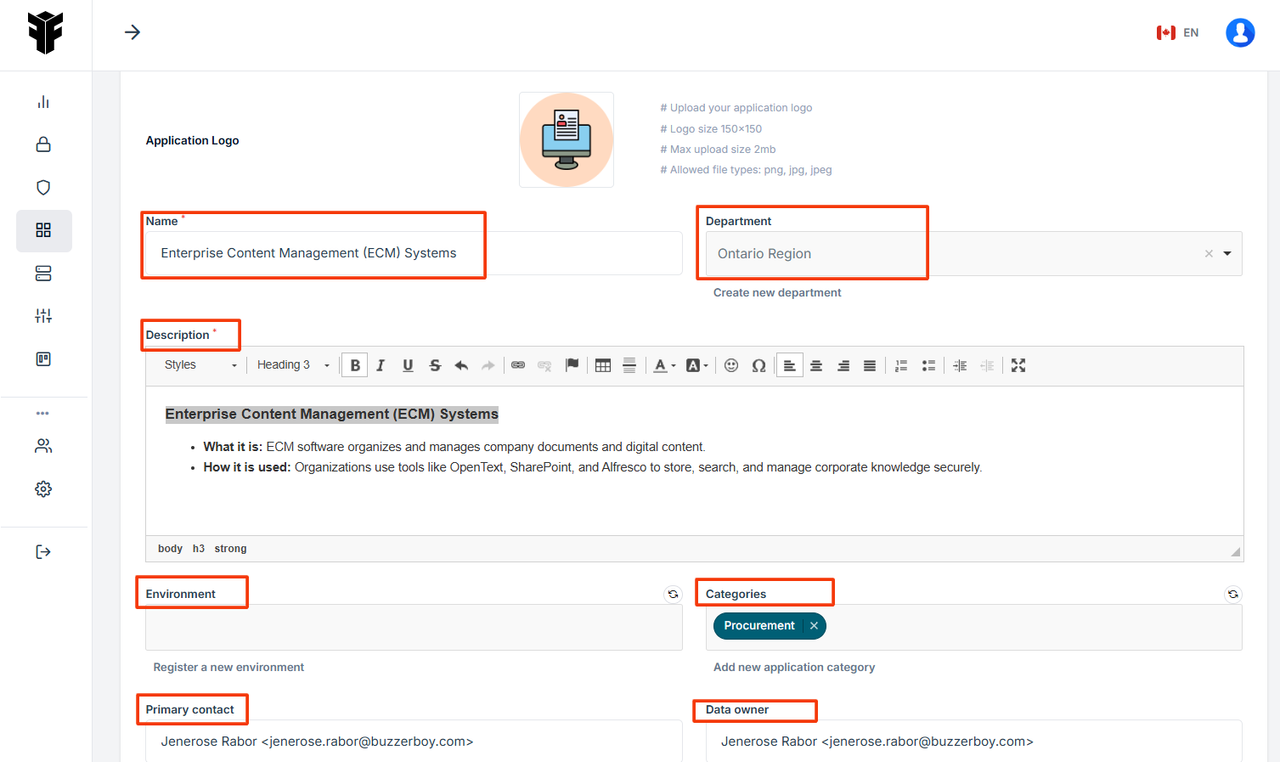Toggle italic formatting in the editor

(381, 366)
